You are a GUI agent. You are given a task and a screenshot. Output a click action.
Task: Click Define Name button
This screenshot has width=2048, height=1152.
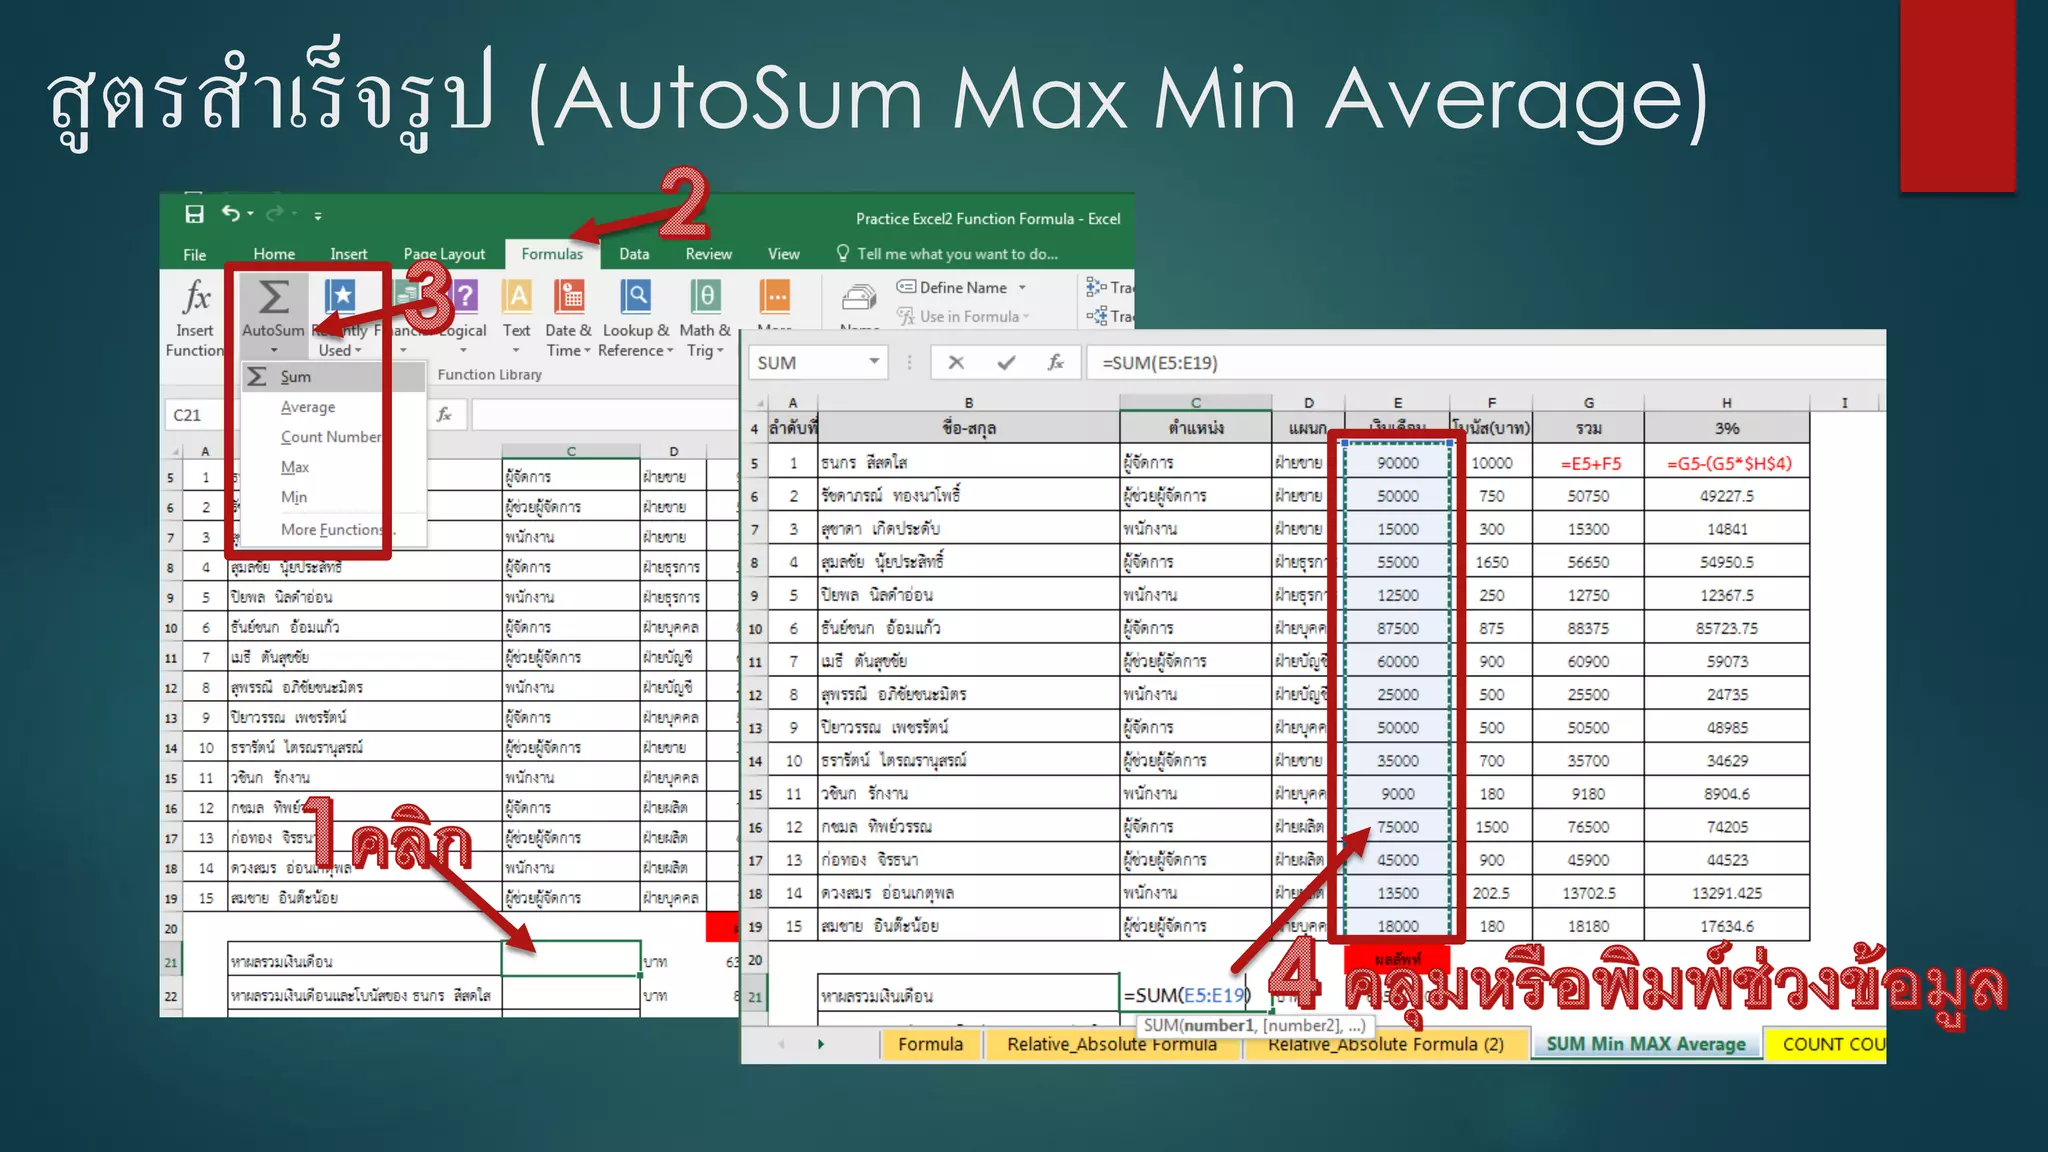tap(952, 287)
